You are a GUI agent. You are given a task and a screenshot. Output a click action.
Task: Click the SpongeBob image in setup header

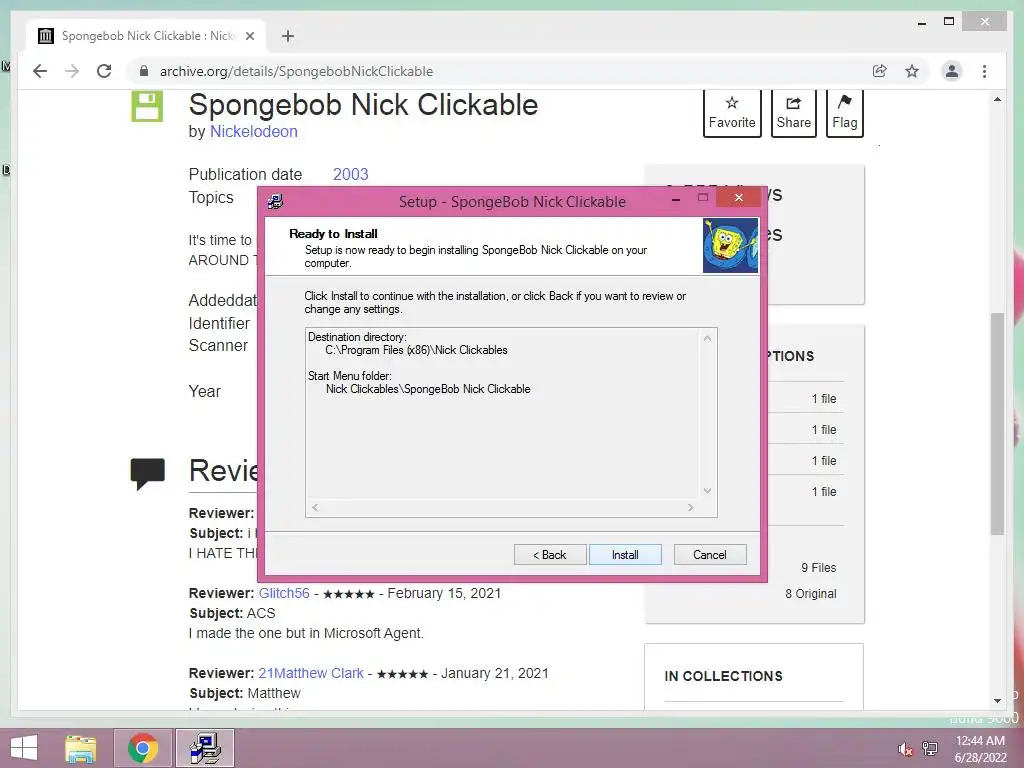point(730,246)
